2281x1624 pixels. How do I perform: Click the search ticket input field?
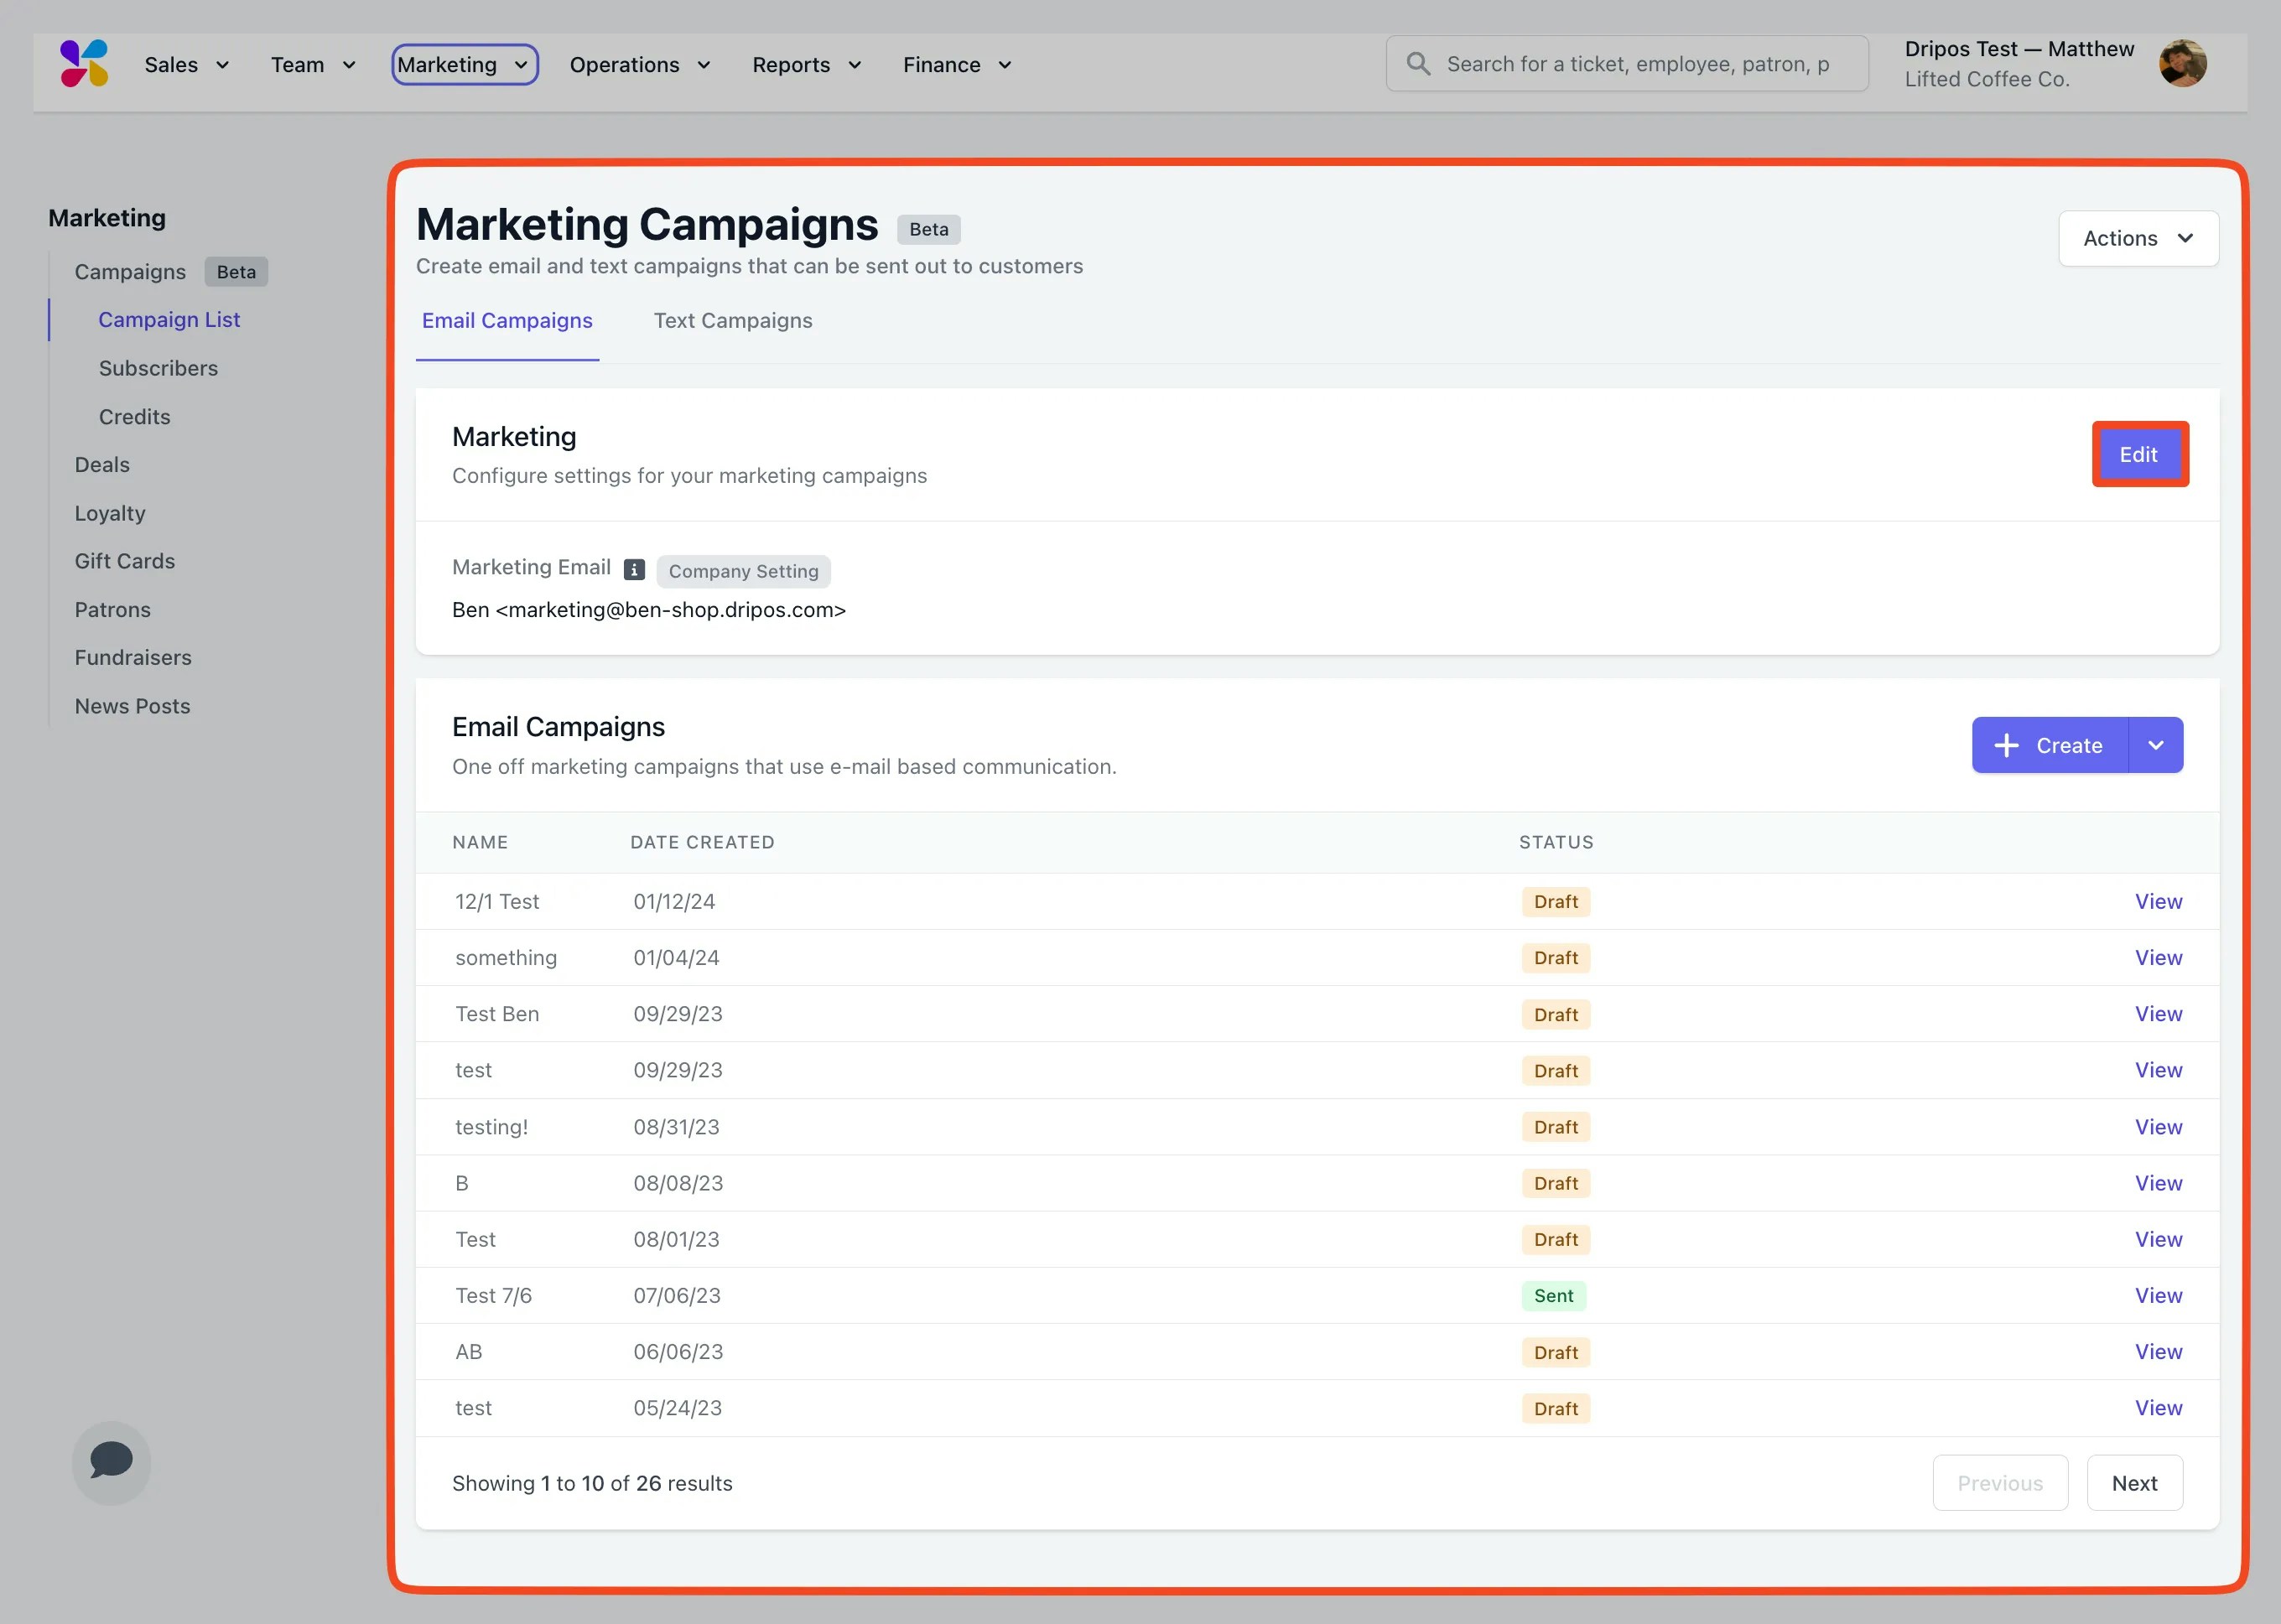[x=1640, y=64]
